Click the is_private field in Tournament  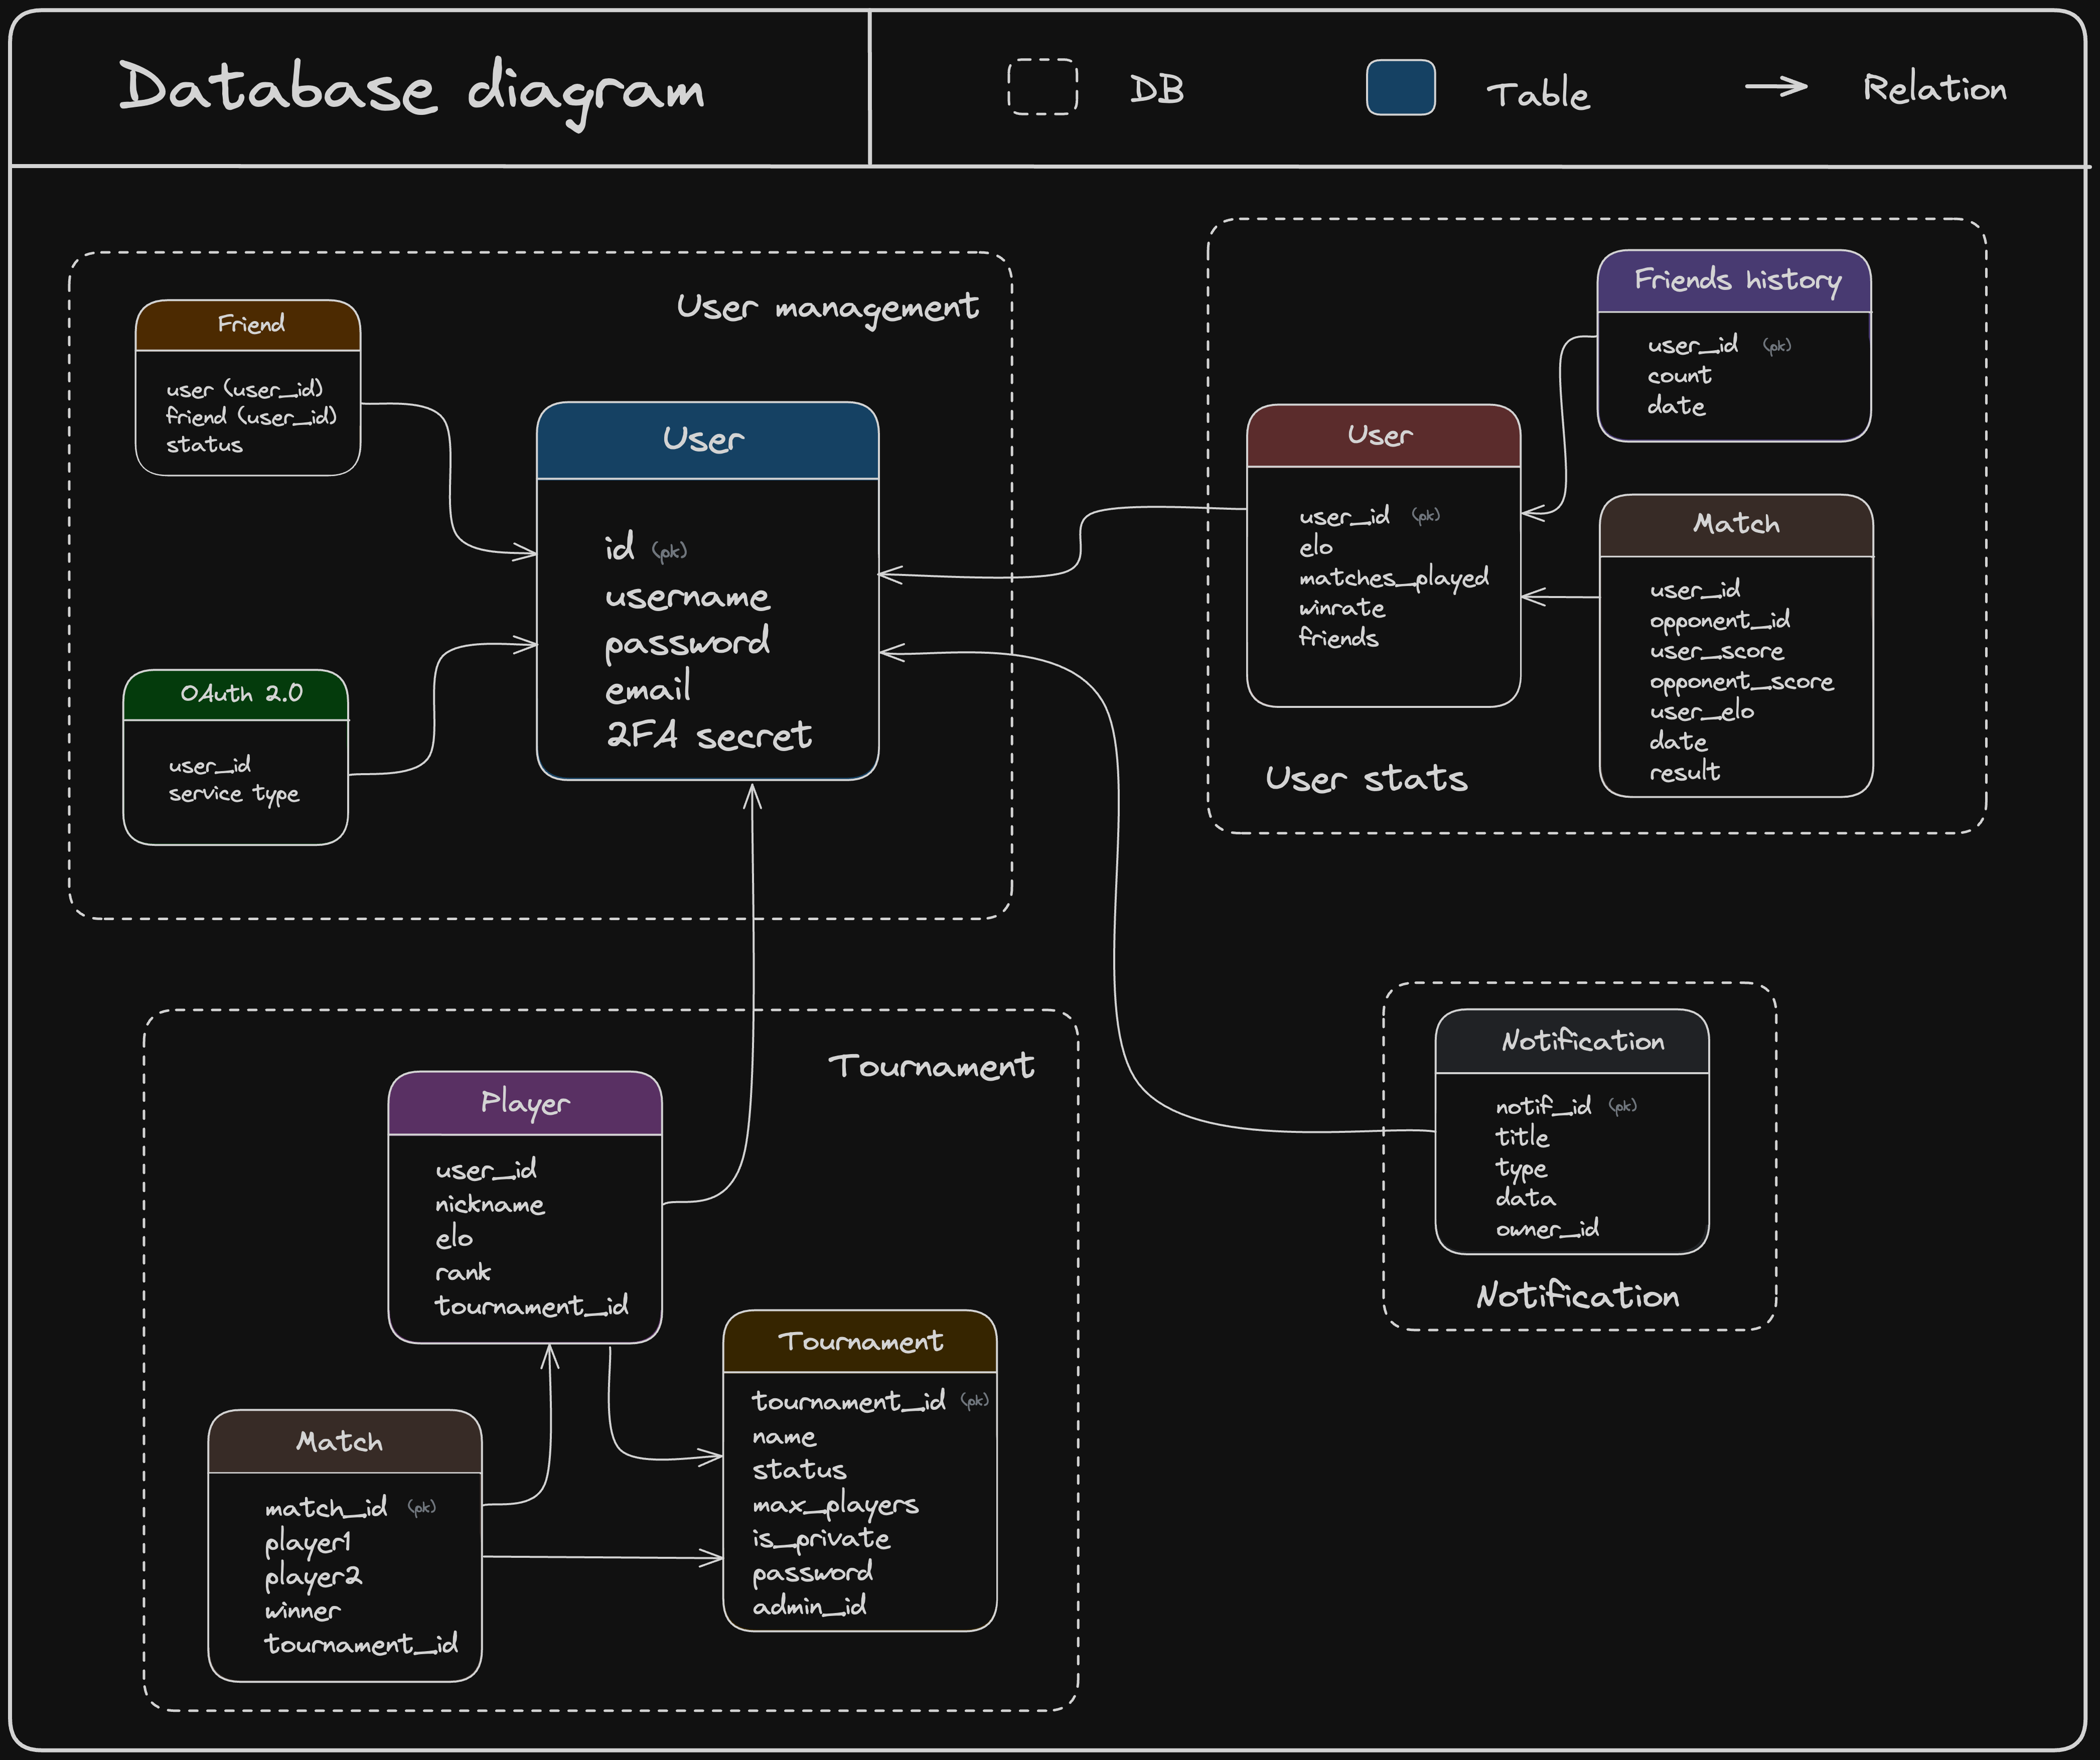[821, 1538]
